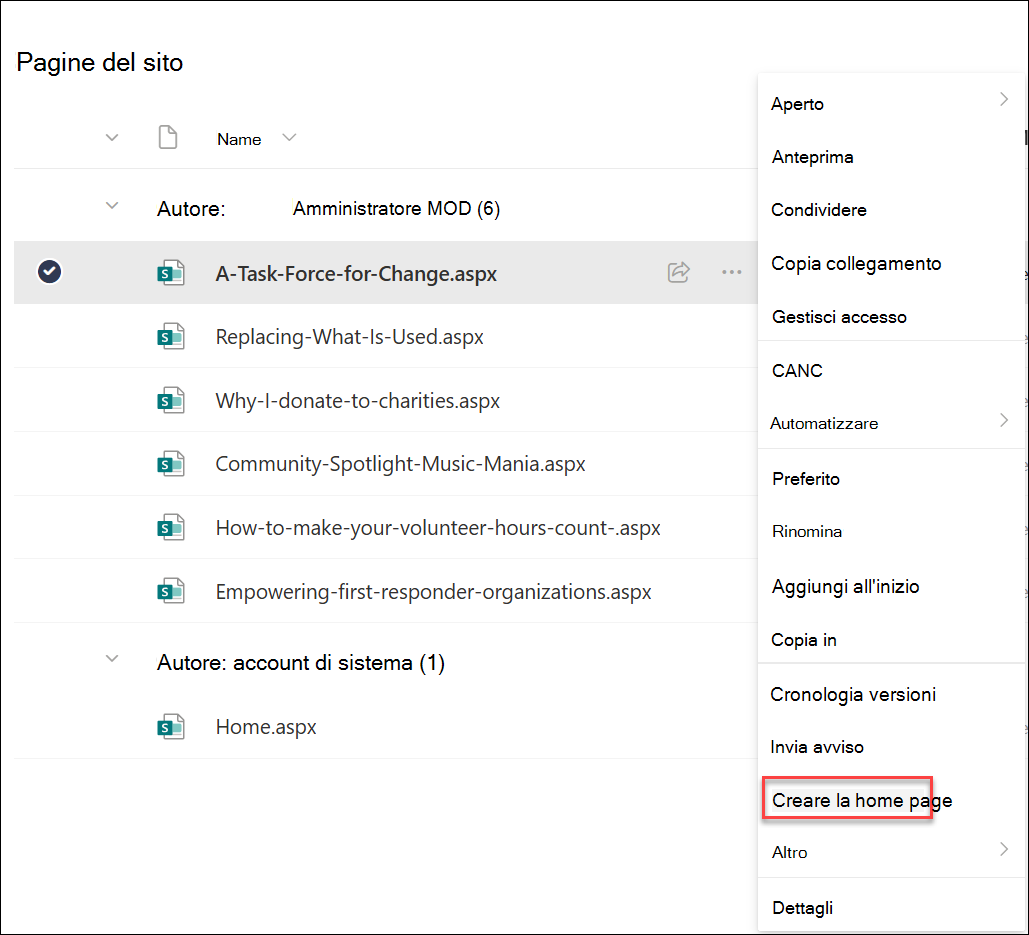Click the page icon of Community-Spotlight-Music-Mania.aspx
The image size is (1029, 935).
point(171,464)
